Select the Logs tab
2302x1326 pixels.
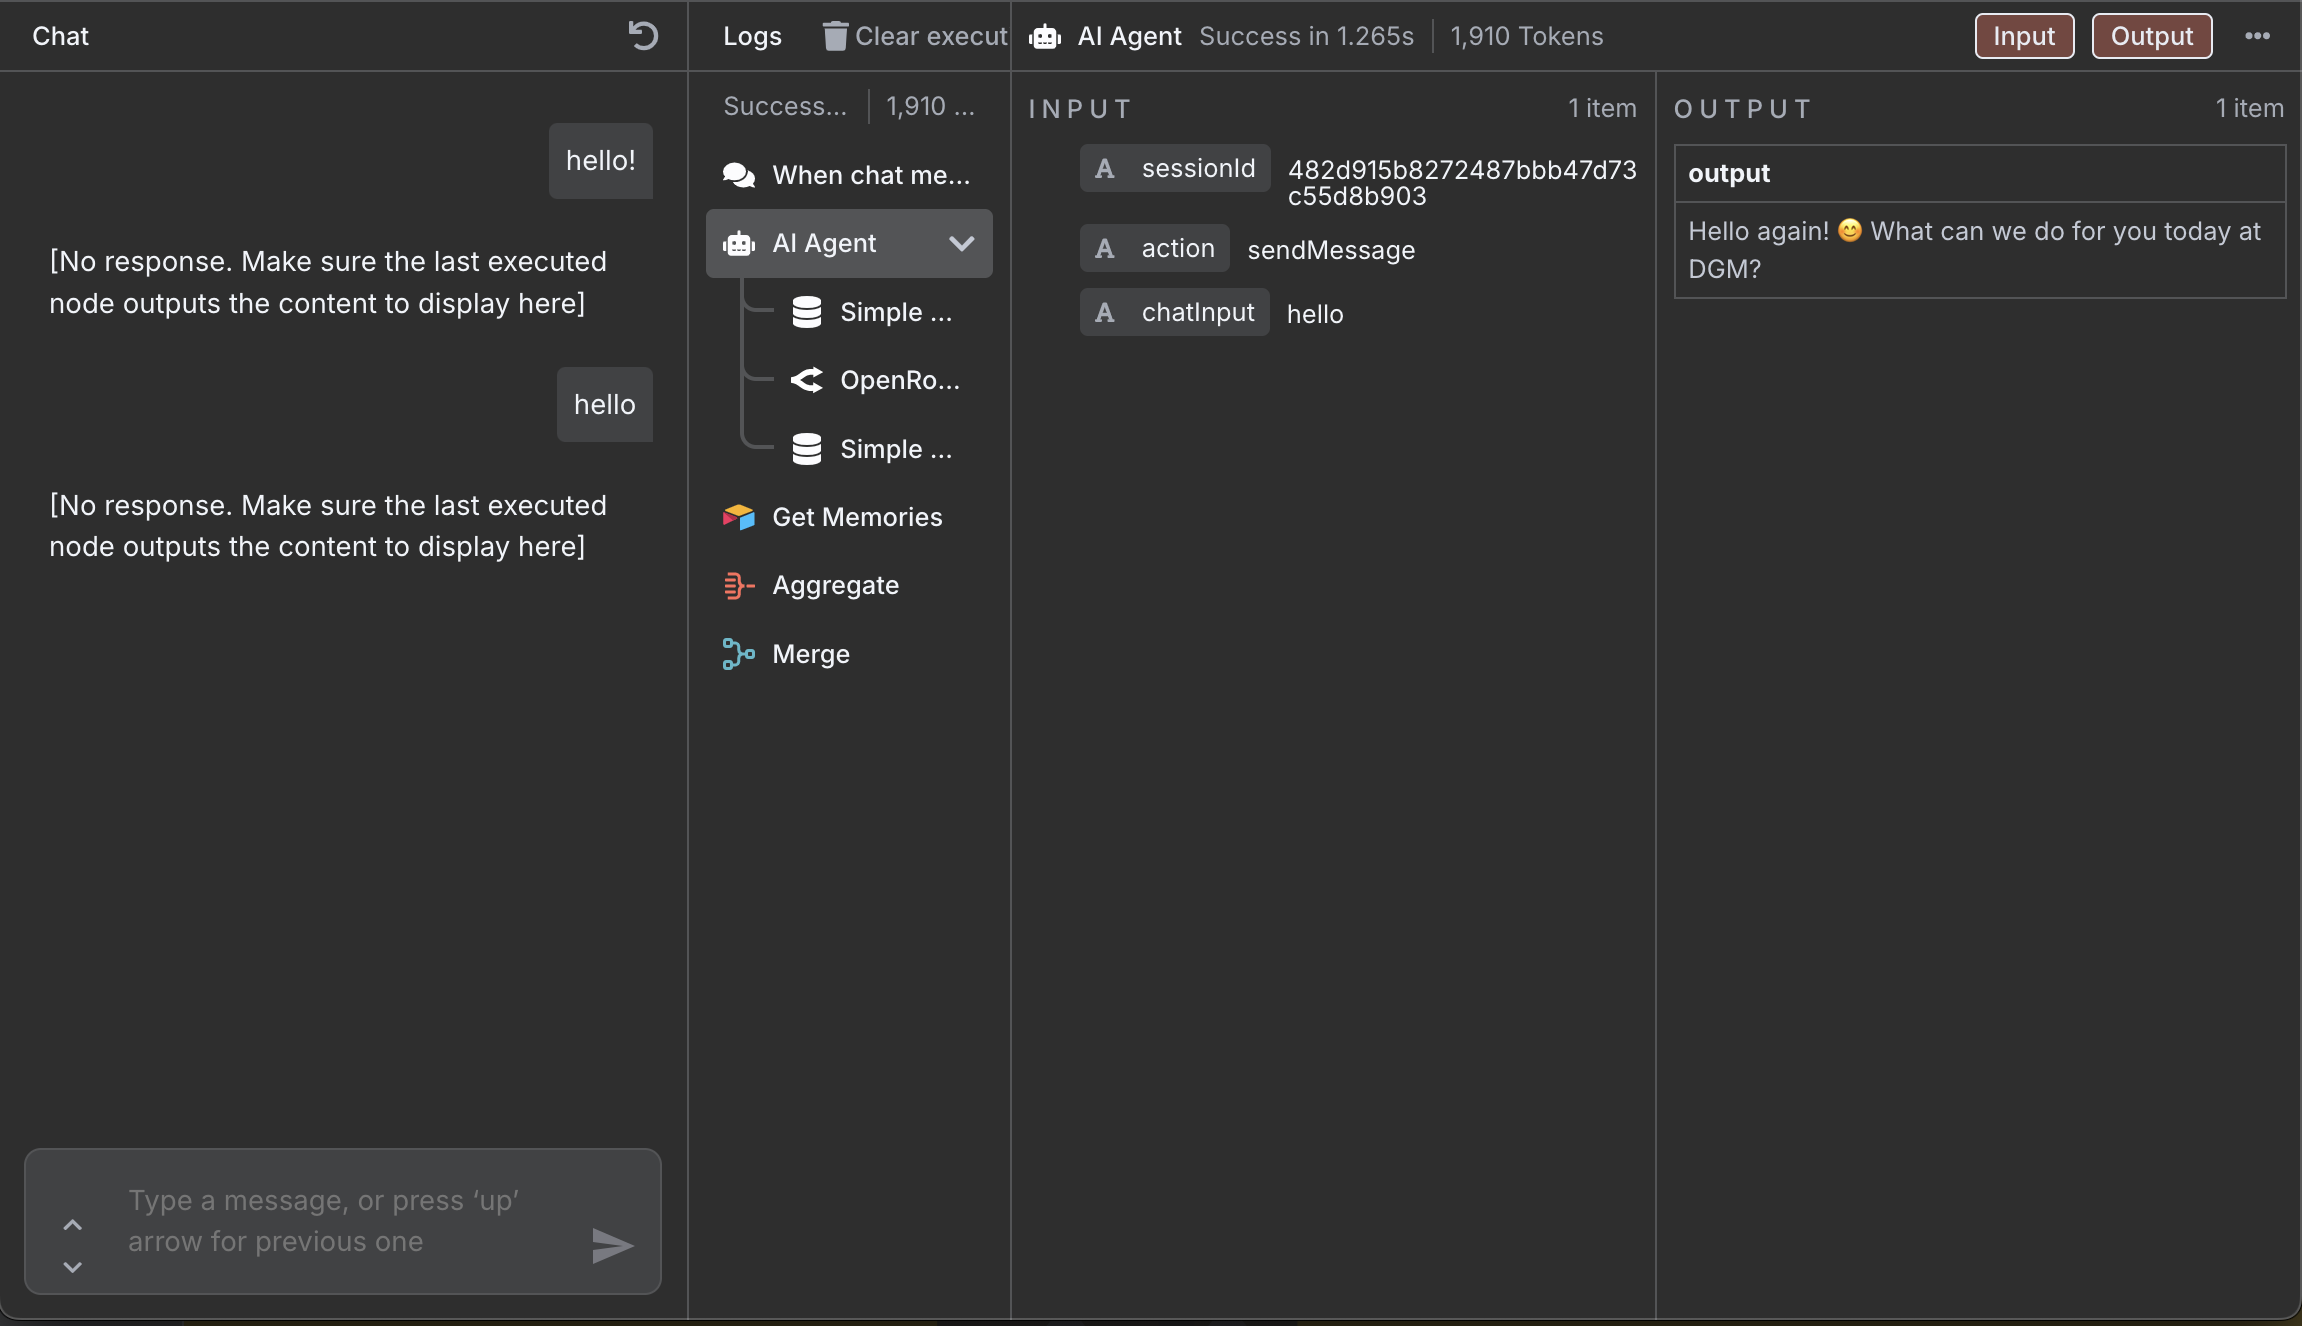[752, 36]
